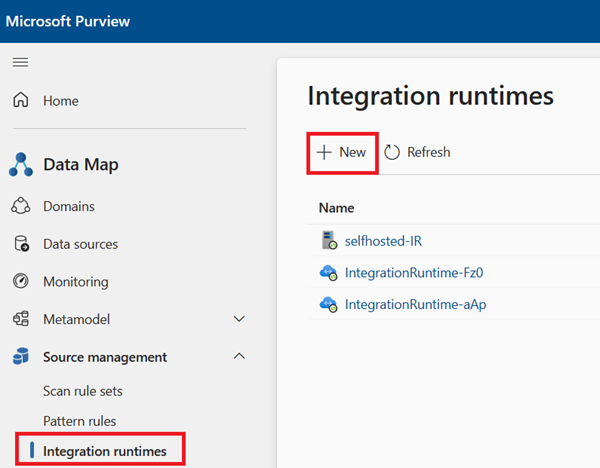Click the Data Map logo icon
This screenshot has width=600, height=468.
point(22,164)
